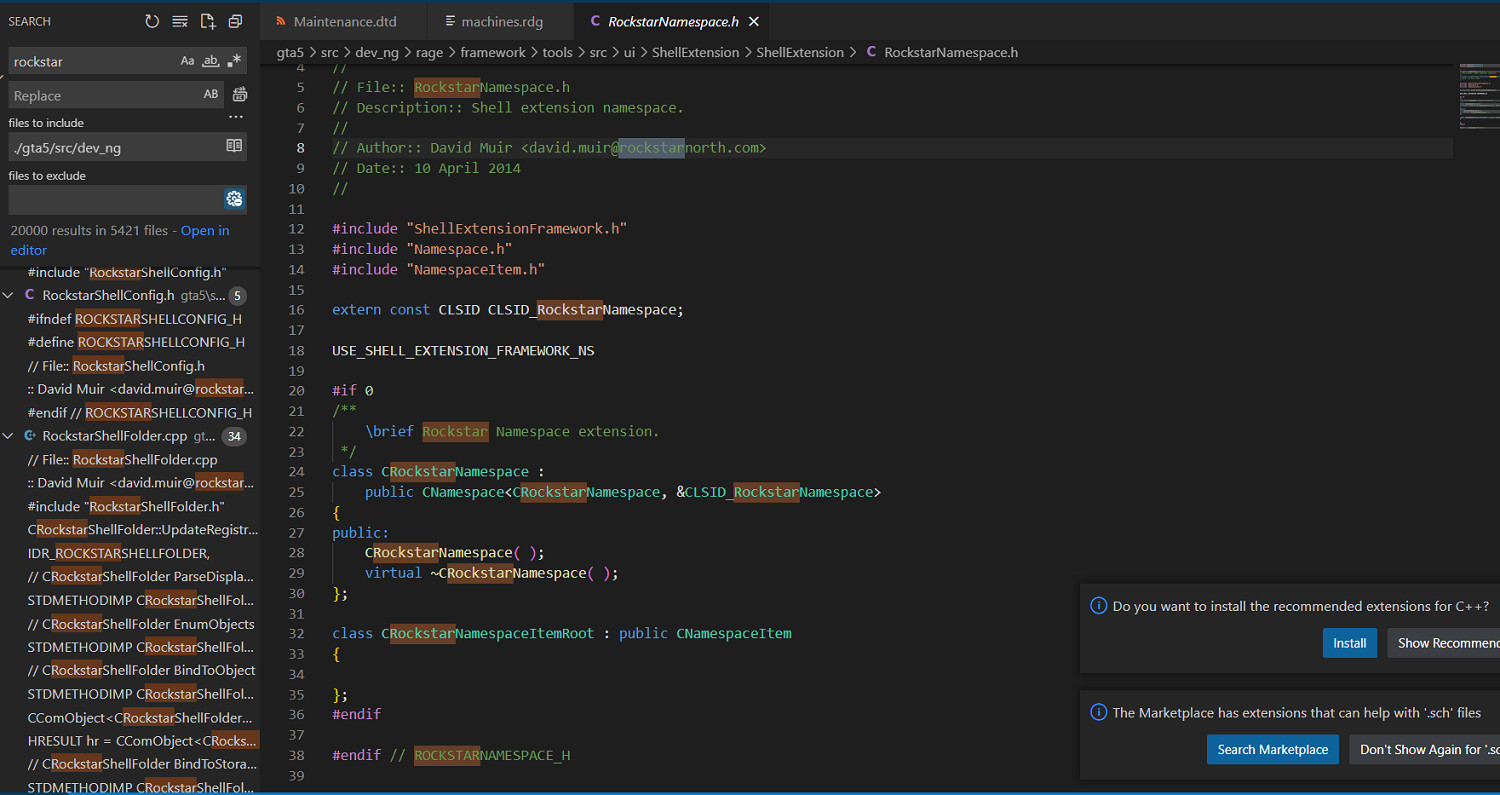
Task: Collapse RockstarShellConfig.h results group
Action: coord(9,295)
